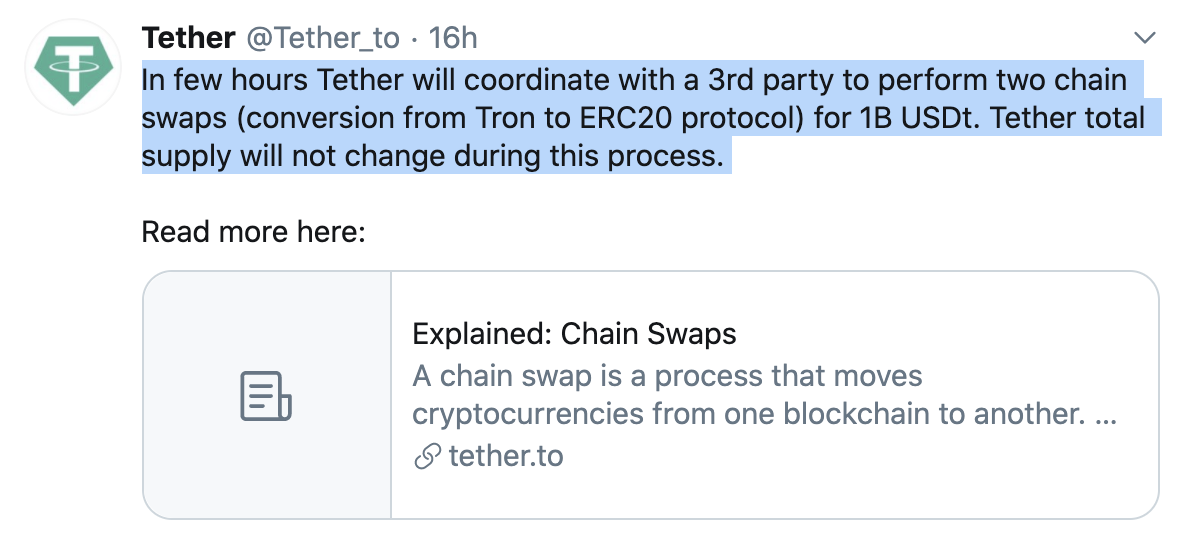Image resolution: width=1180 pixels, height=534 pixels.
Task: Visit the tether.to domain link
Action: tap(506, 457)
